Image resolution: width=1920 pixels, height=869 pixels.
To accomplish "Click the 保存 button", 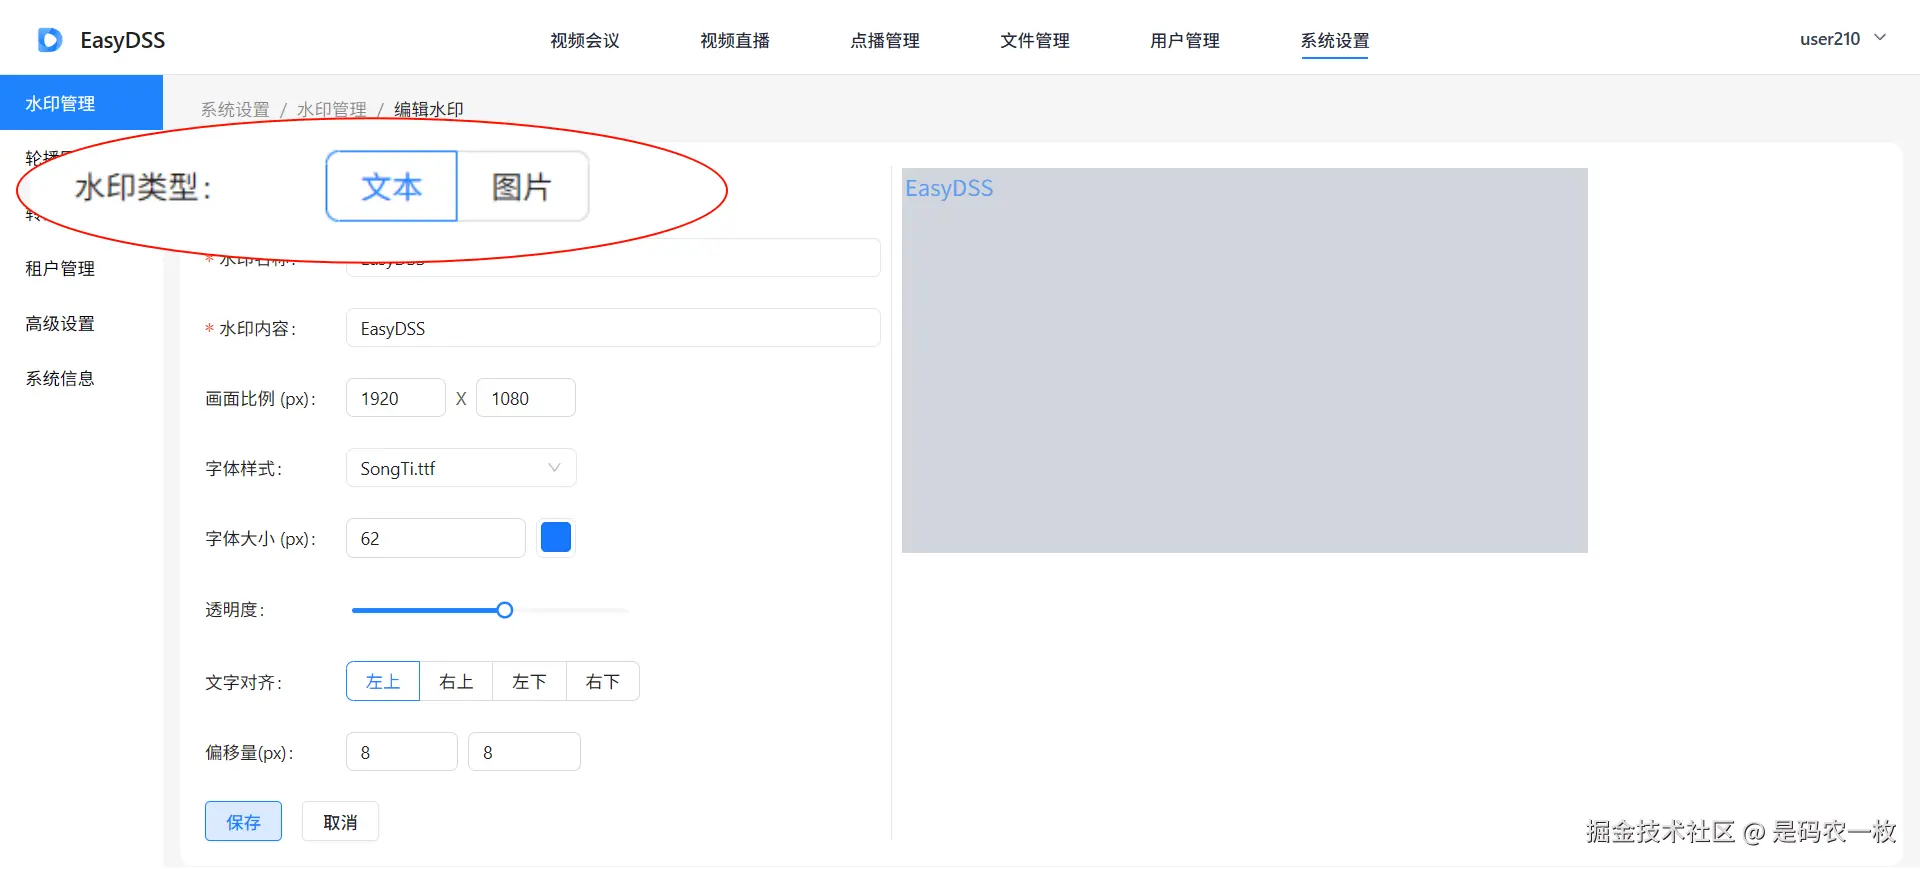I will coord(243,821).
